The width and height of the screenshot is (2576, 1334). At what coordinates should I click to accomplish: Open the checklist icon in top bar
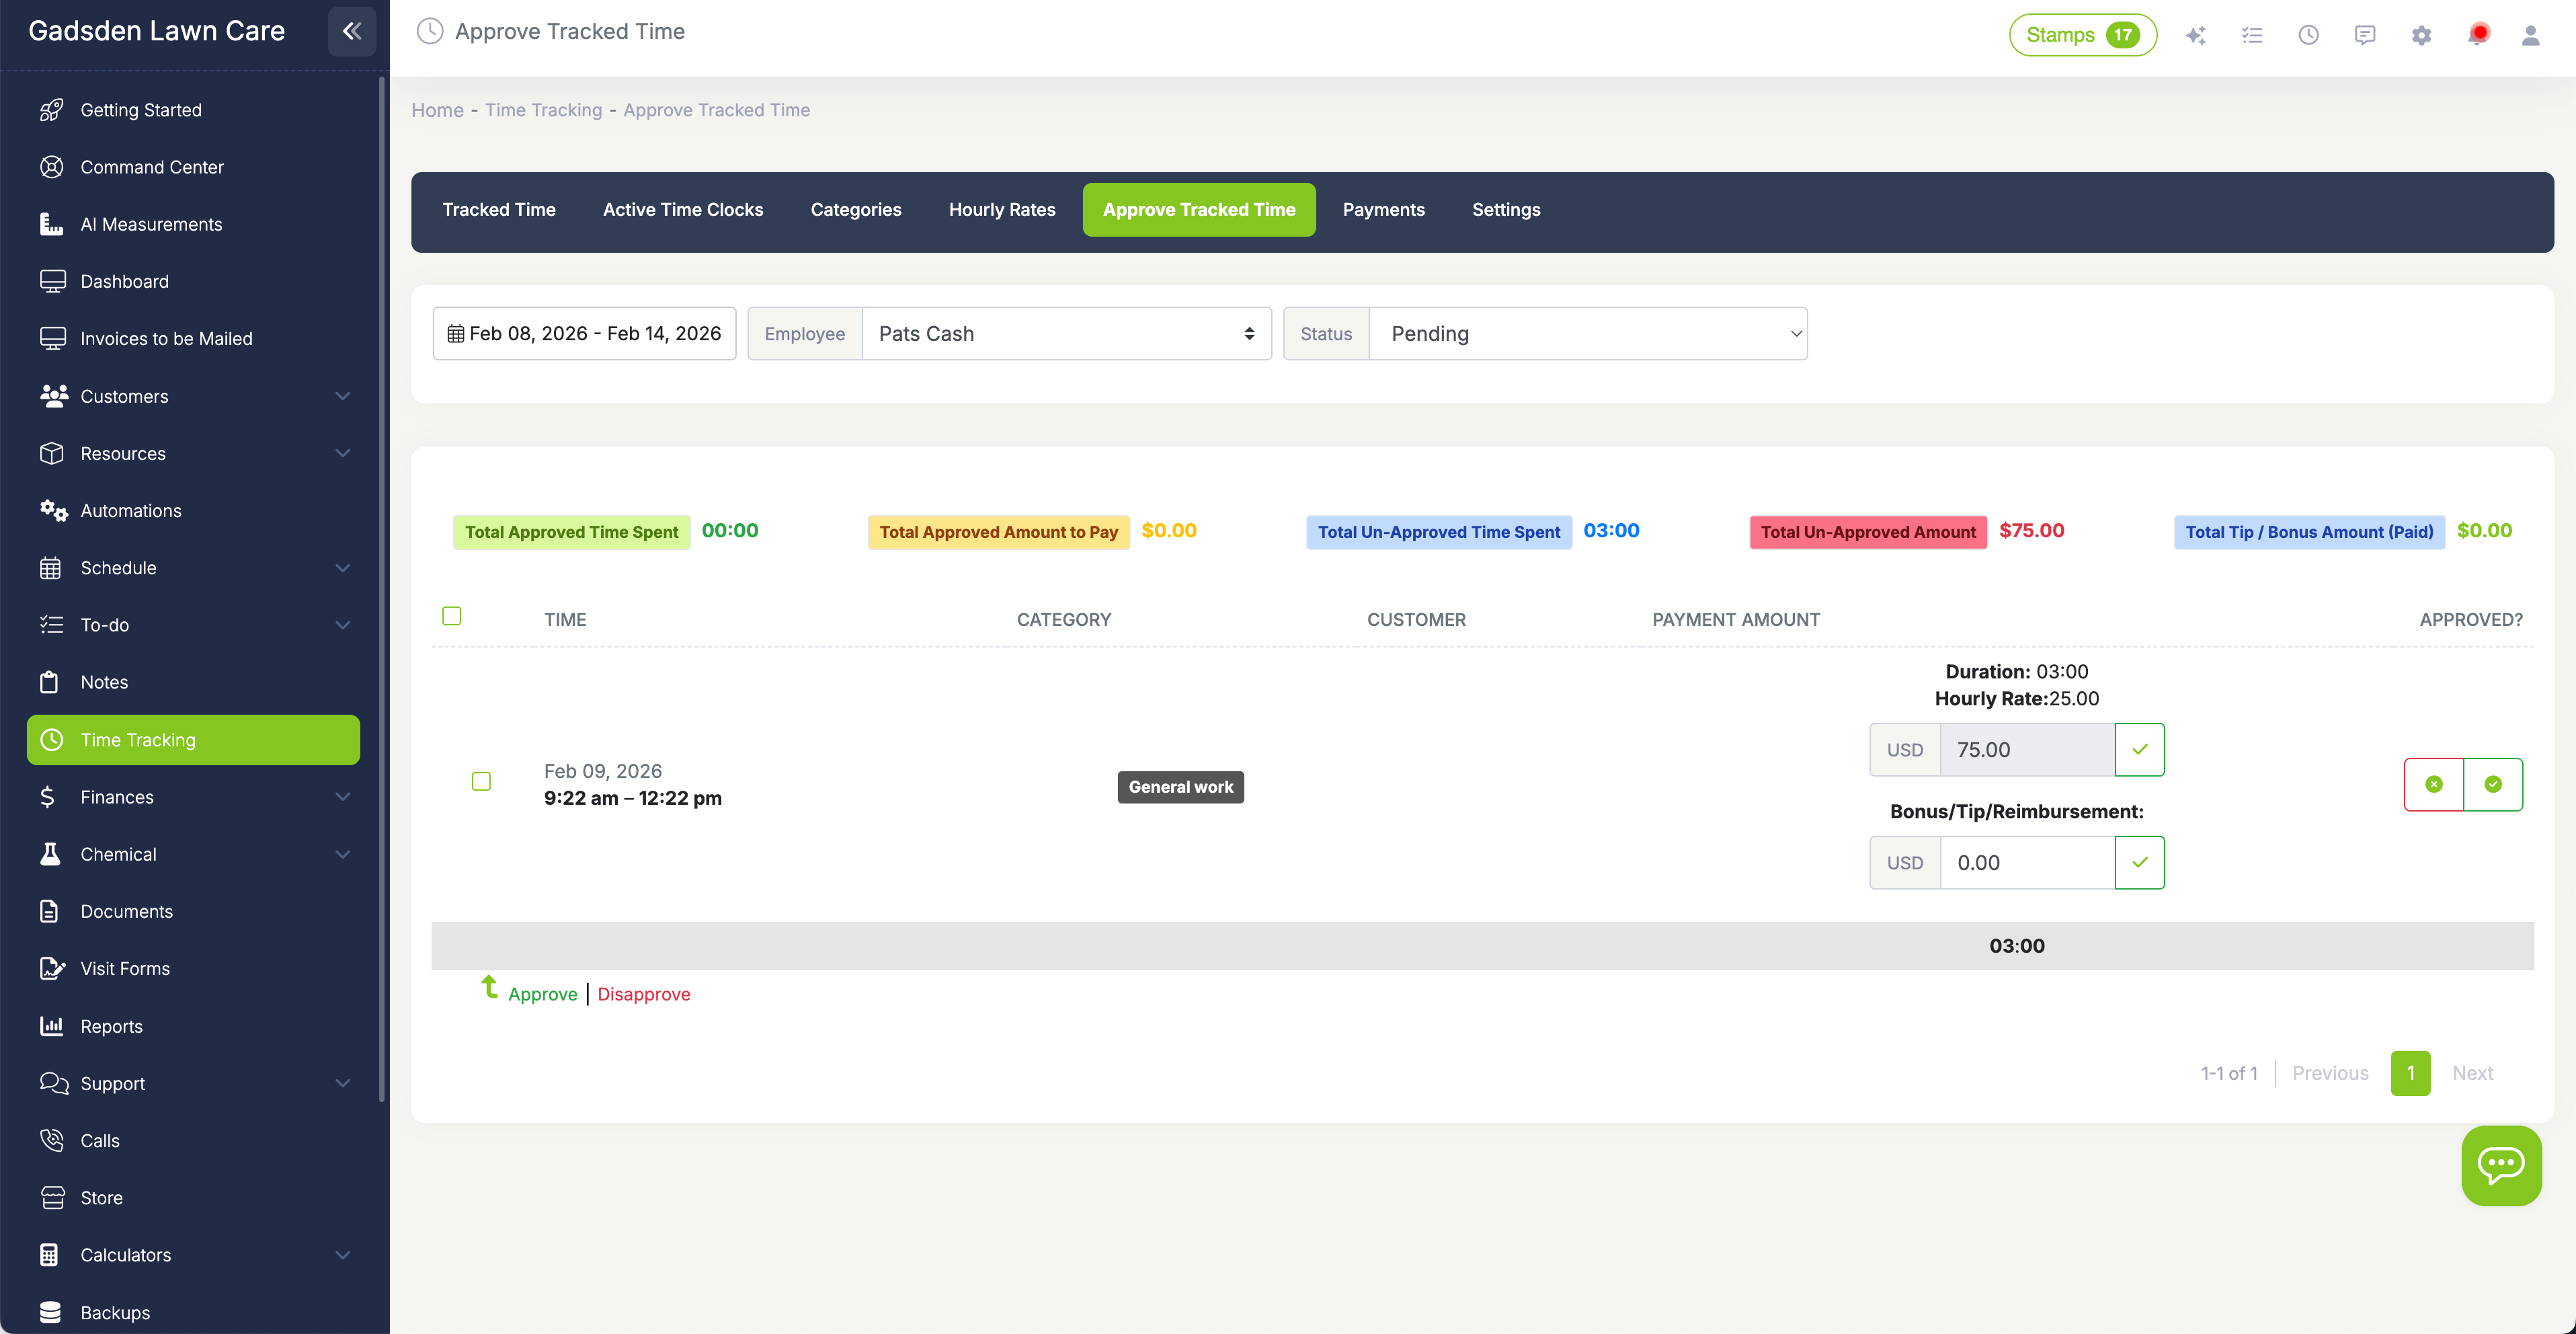(2252, 34)
